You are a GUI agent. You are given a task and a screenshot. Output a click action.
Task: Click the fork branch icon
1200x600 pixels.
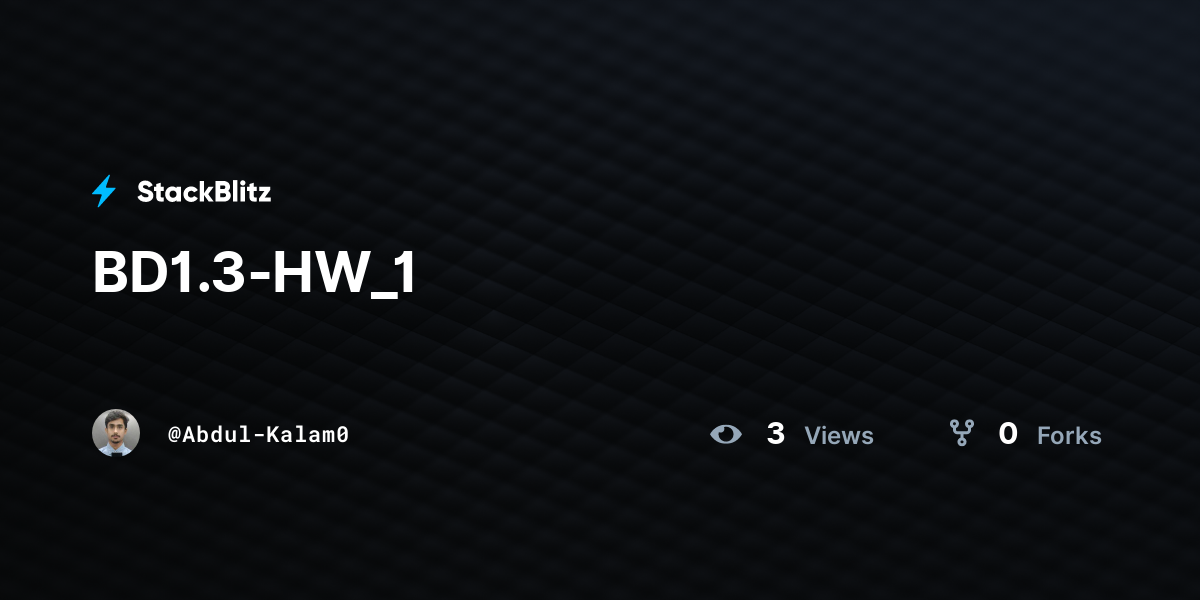pos(962,433)
